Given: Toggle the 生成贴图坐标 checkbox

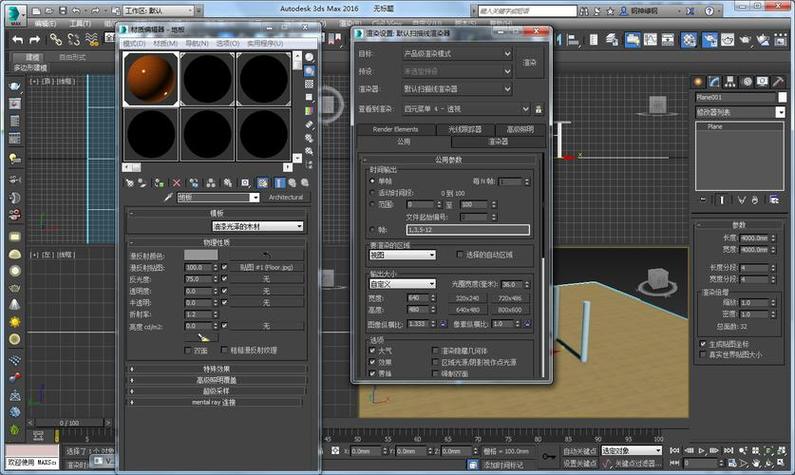Looking at the screenshot, I should 703,343.
